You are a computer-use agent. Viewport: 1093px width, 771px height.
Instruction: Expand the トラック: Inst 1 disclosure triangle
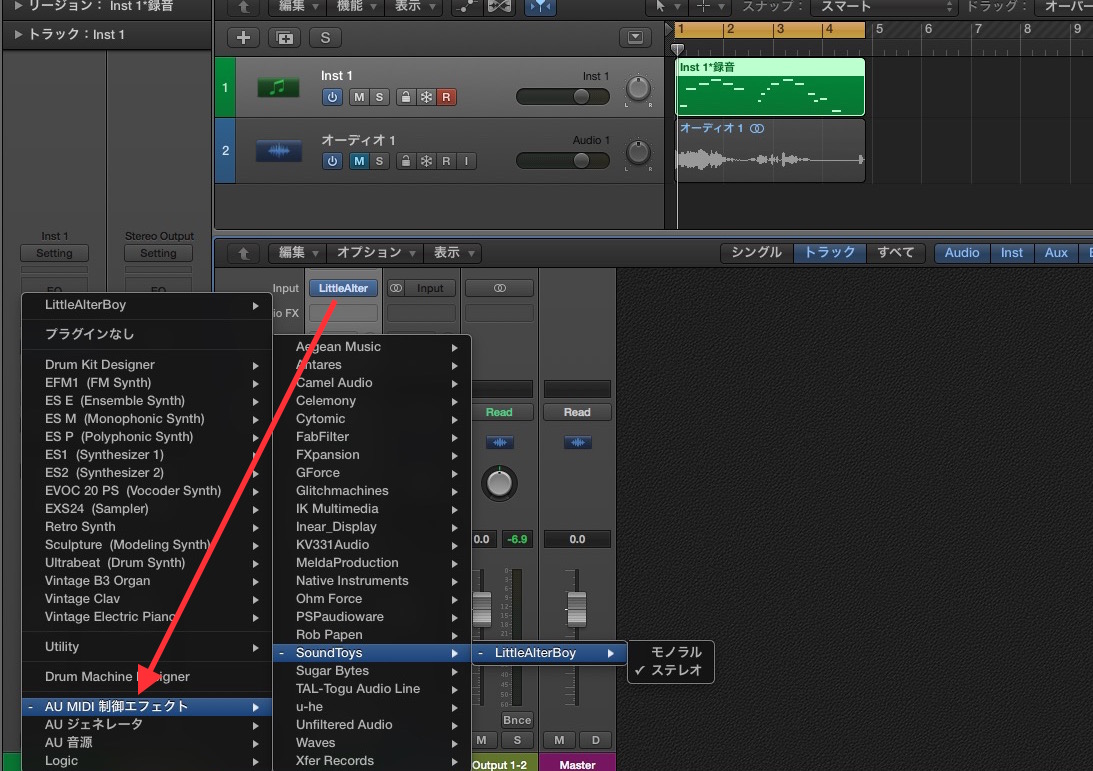pos(18,34)
